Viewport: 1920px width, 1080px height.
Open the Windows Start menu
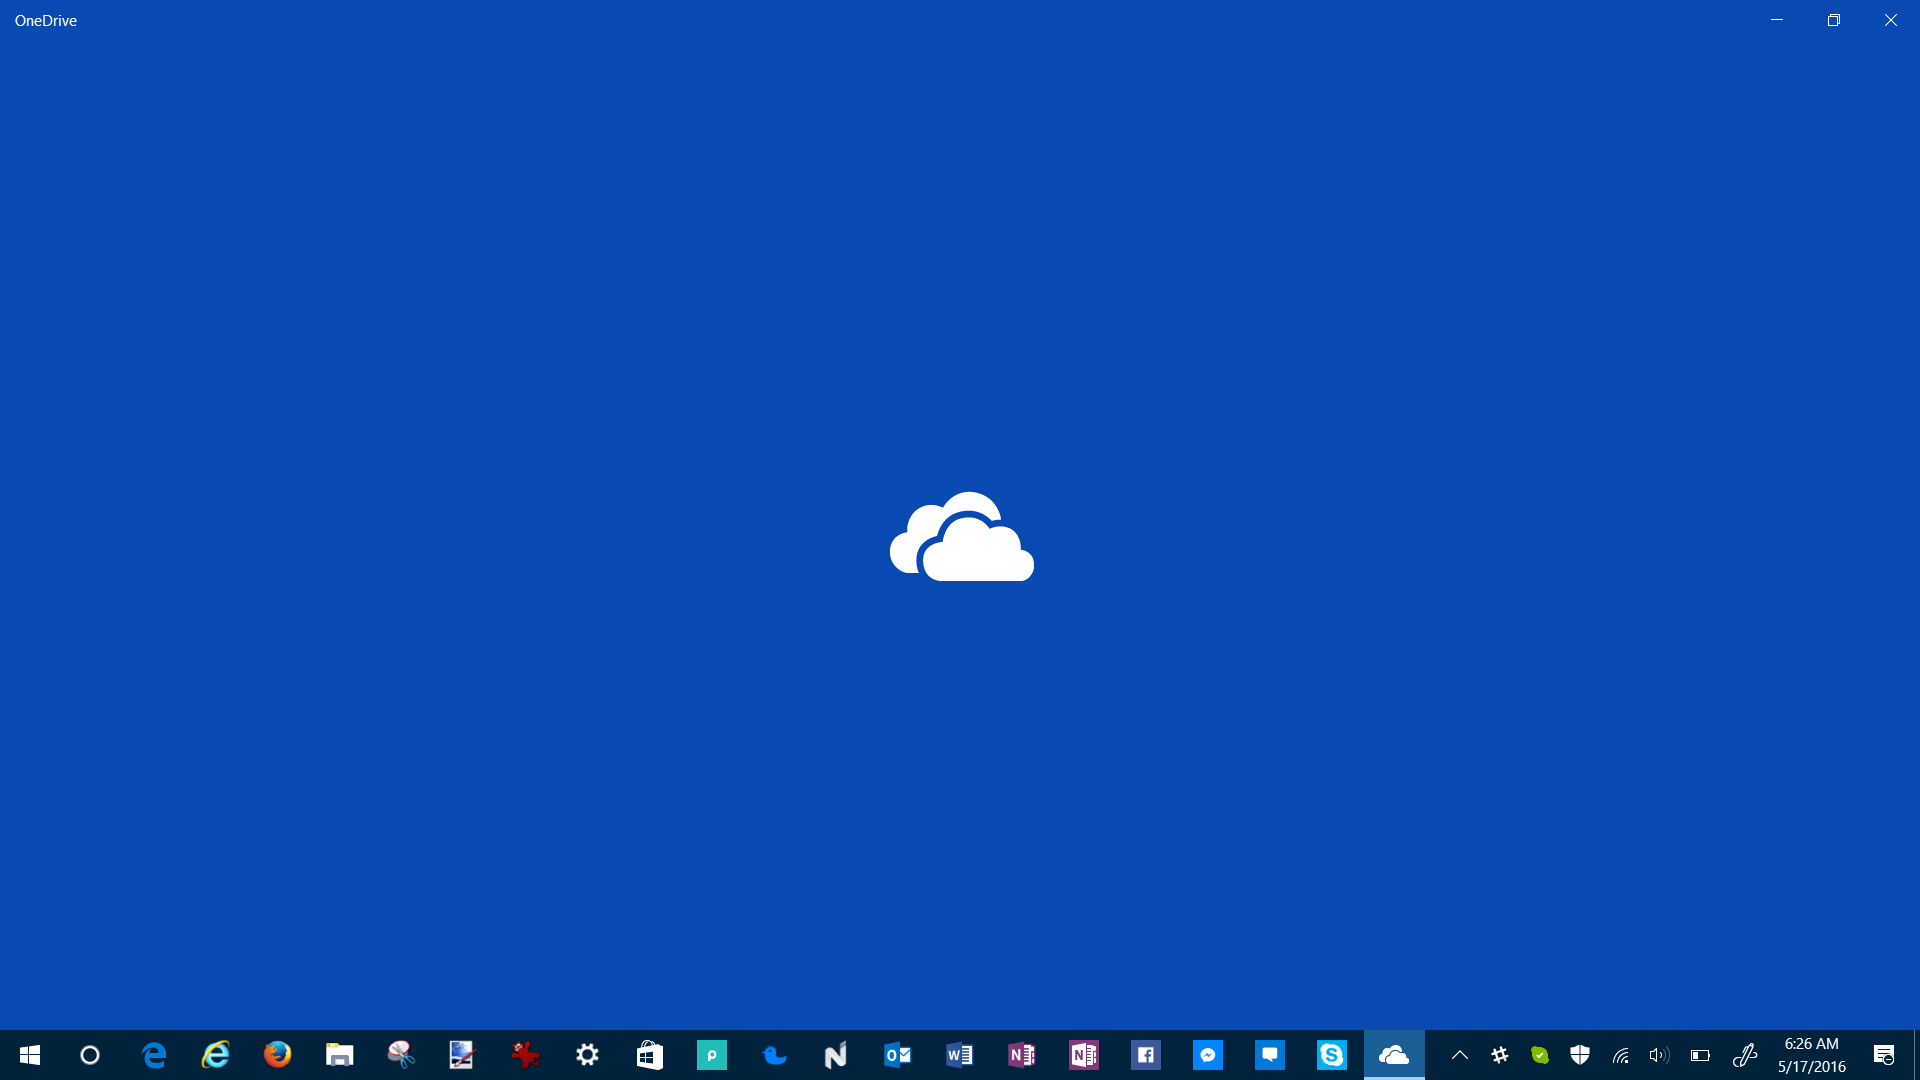click(30, 1055)
